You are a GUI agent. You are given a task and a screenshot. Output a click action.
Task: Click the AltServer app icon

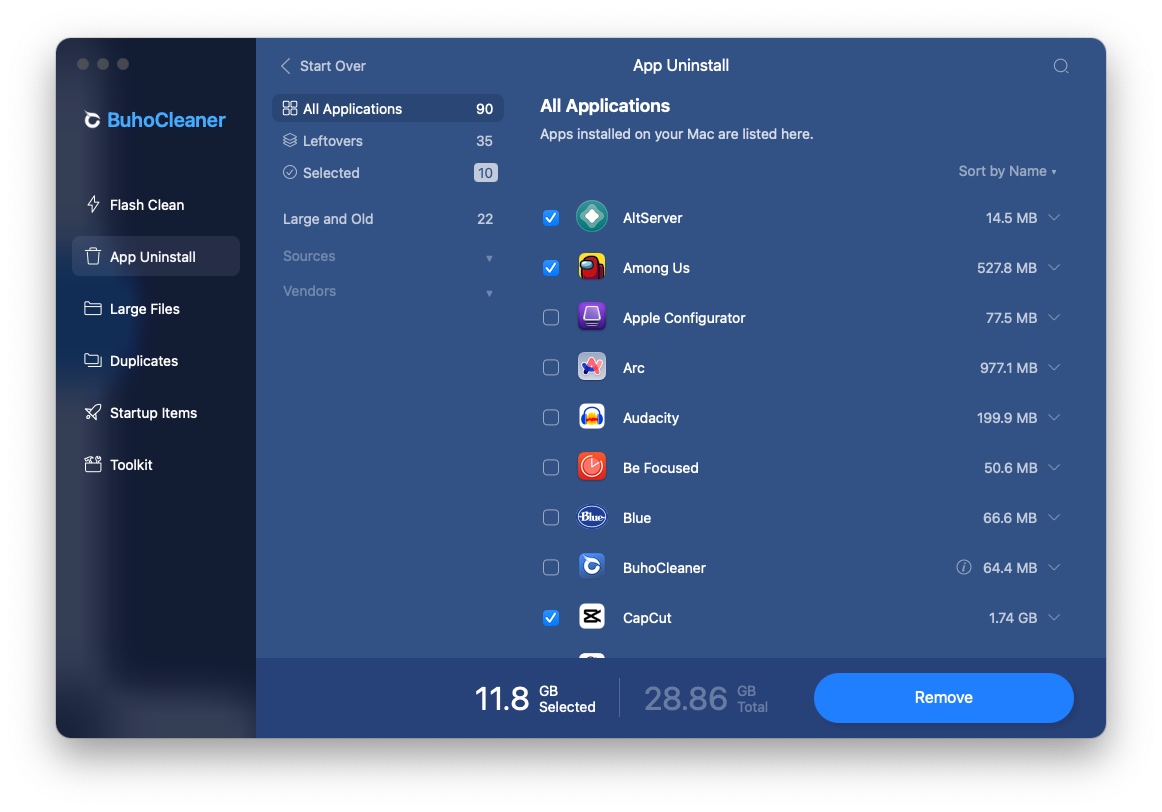point(591,216)
